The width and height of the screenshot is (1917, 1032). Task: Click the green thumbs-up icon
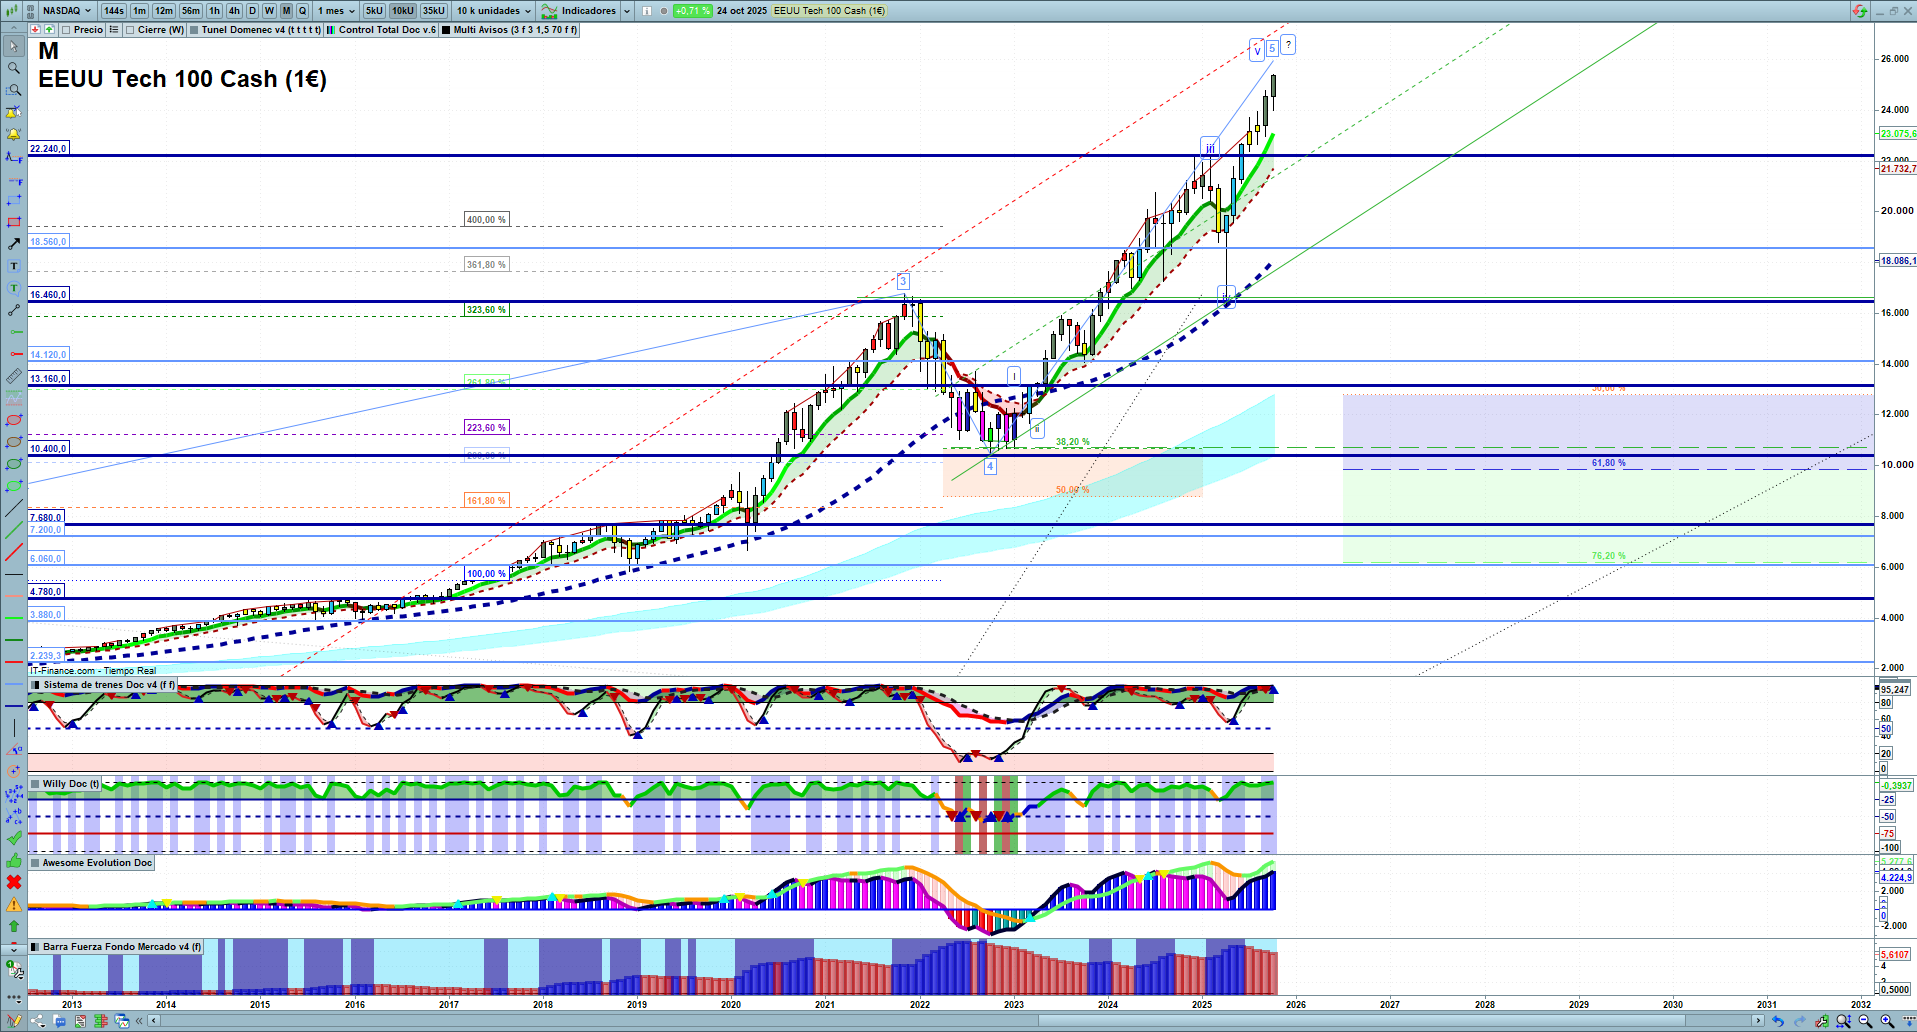(14, 860)
